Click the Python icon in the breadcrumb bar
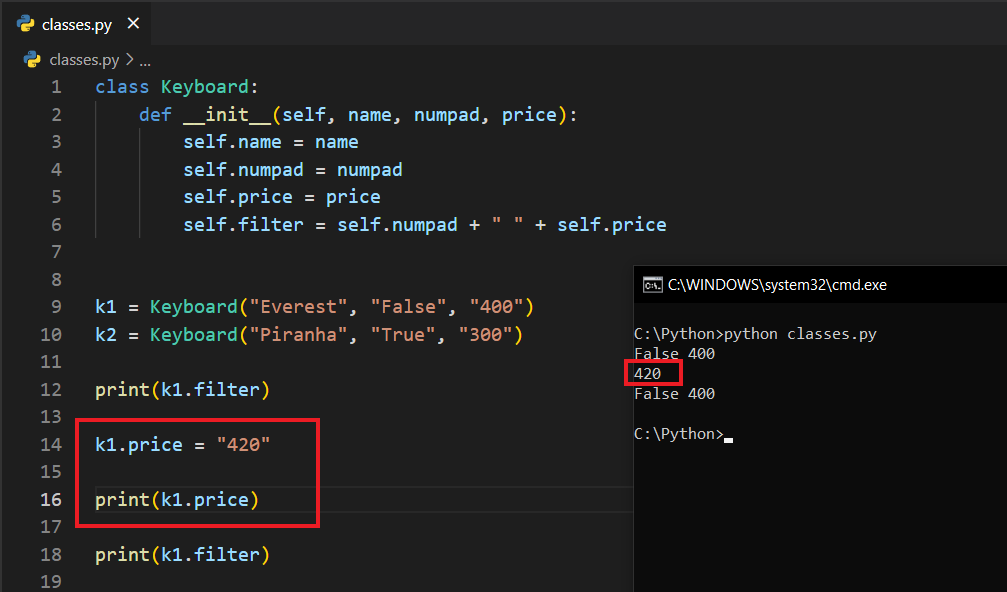This screenshot has height=592, width=1007. pyautogui.click(x=32, y=60)
